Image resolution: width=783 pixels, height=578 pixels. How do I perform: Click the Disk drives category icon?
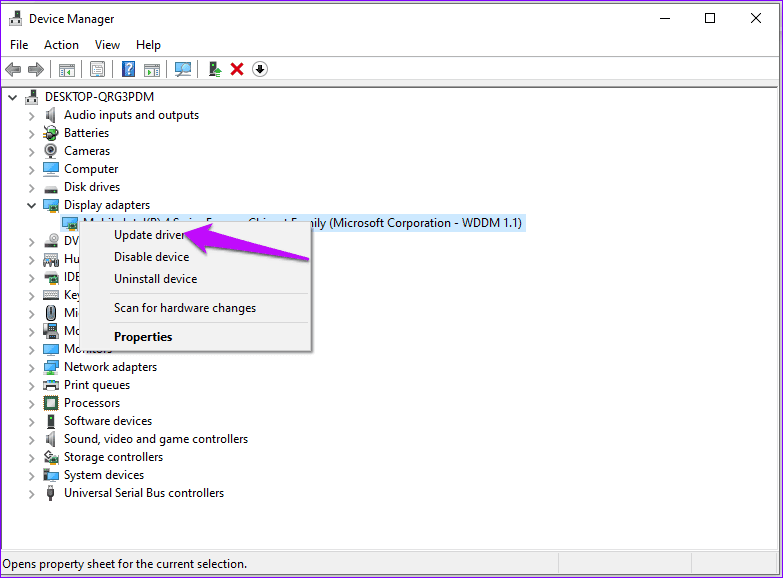[50, 189]
